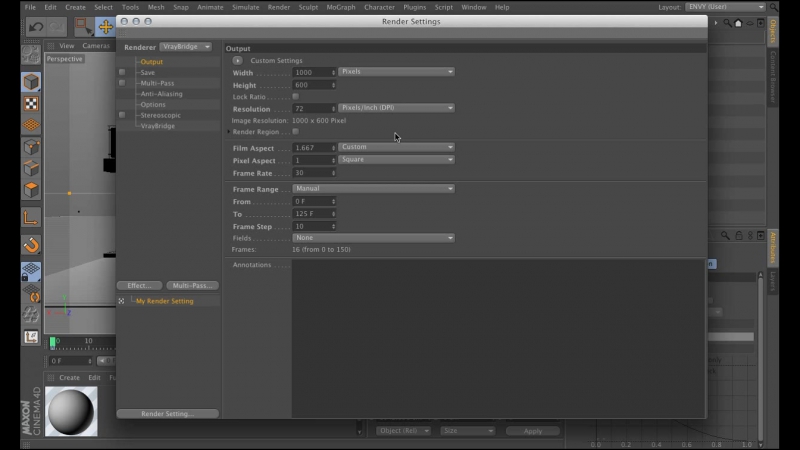This screenshot has width=800, height=450.
Task: Toggle the Snap magnet icon
Action: coord(31,245)
